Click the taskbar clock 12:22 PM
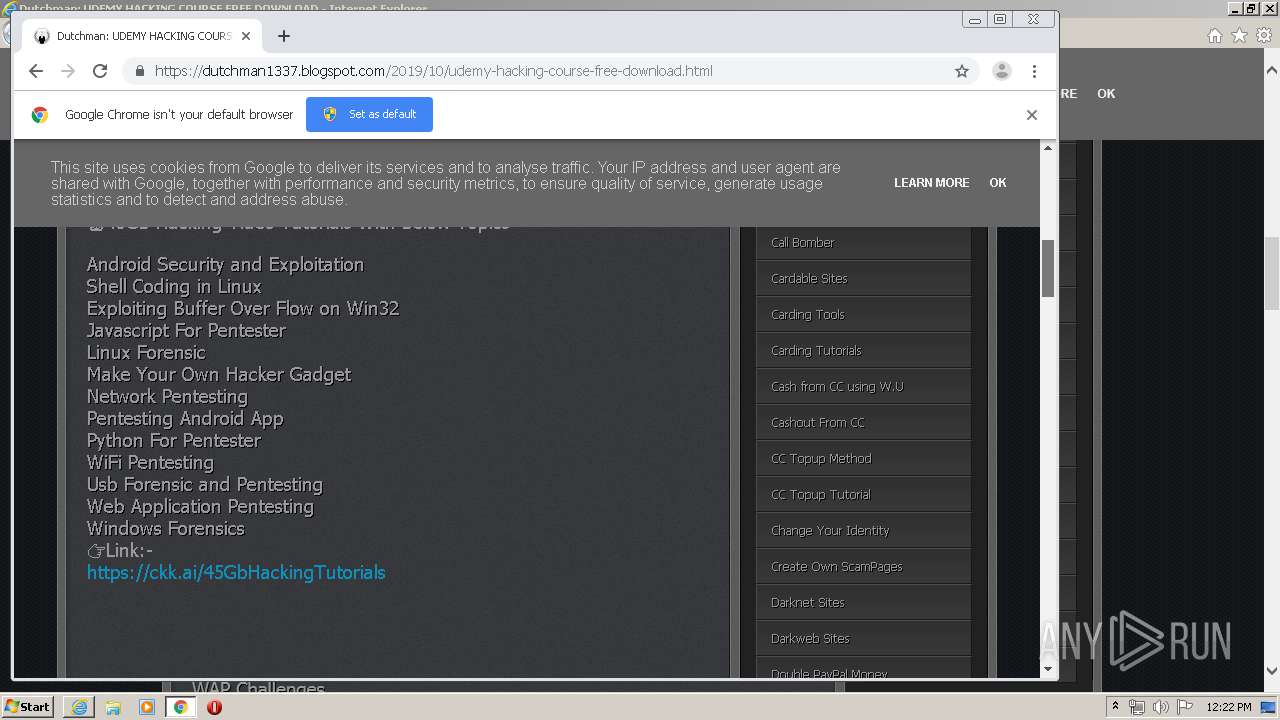1280x720 pixels. coord(1229,707)
